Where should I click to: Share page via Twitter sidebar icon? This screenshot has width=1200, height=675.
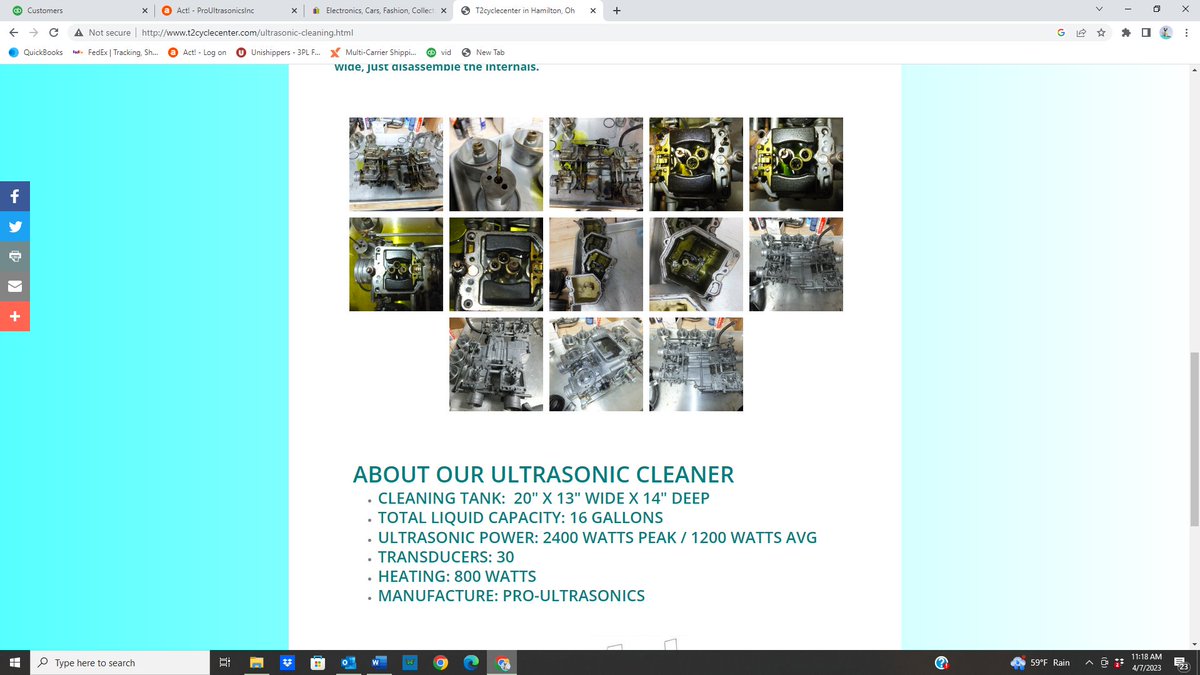pyautogui.click(x=15, y=227)
